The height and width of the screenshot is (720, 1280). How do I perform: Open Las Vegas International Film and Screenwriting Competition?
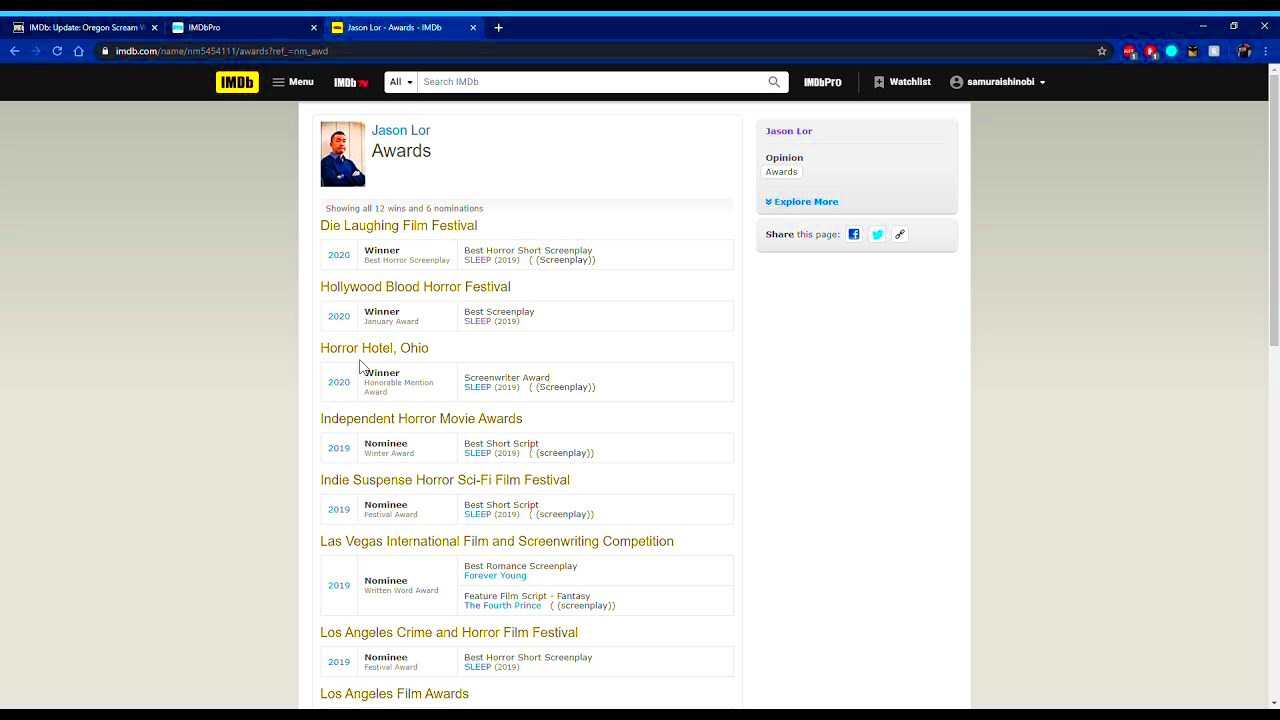click(497, 541)
